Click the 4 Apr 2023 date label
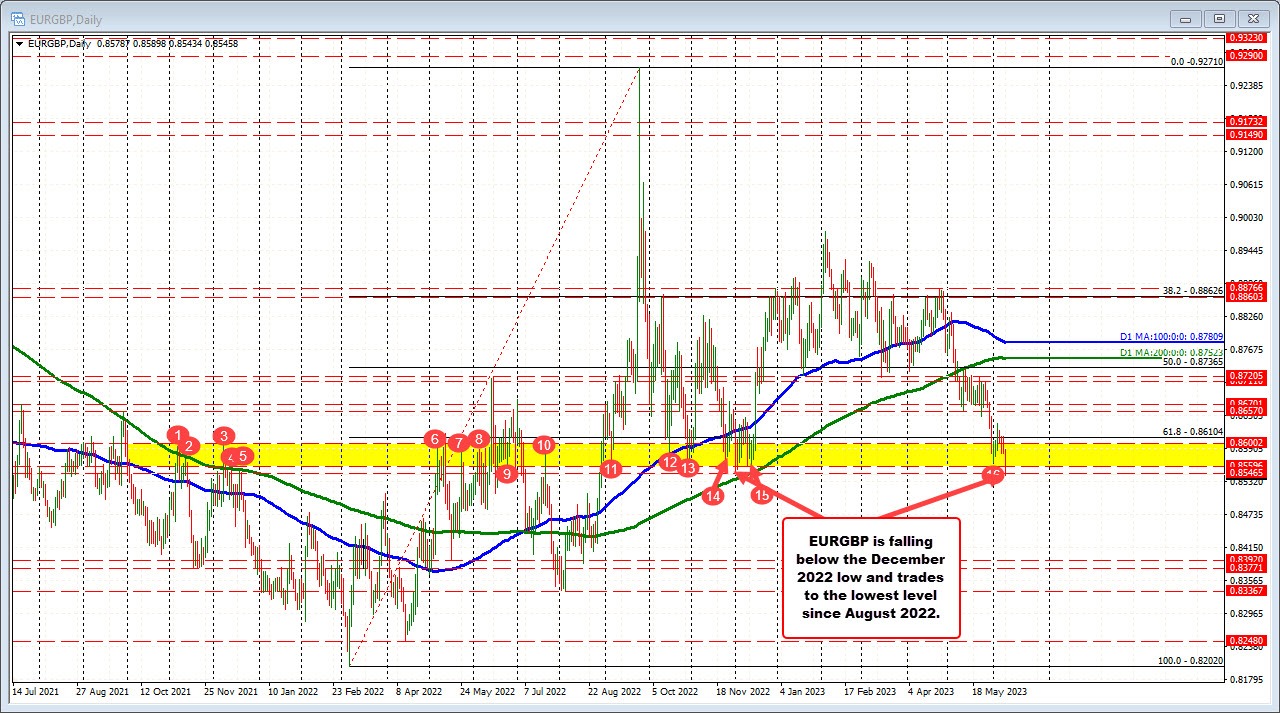This screenshot has width=1280, height=713. (x=932, y=691)
